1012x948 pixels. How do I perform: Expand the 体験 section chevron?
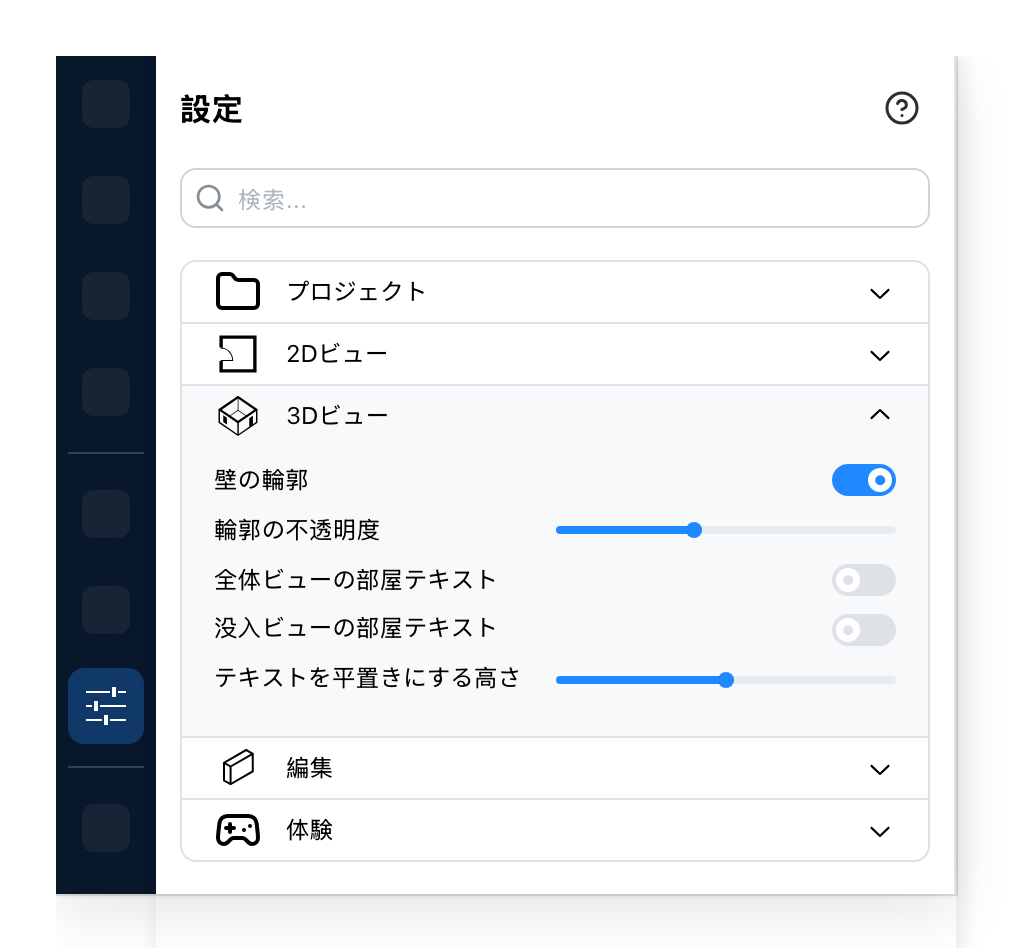pyautogui.click(x=880, y=831)
